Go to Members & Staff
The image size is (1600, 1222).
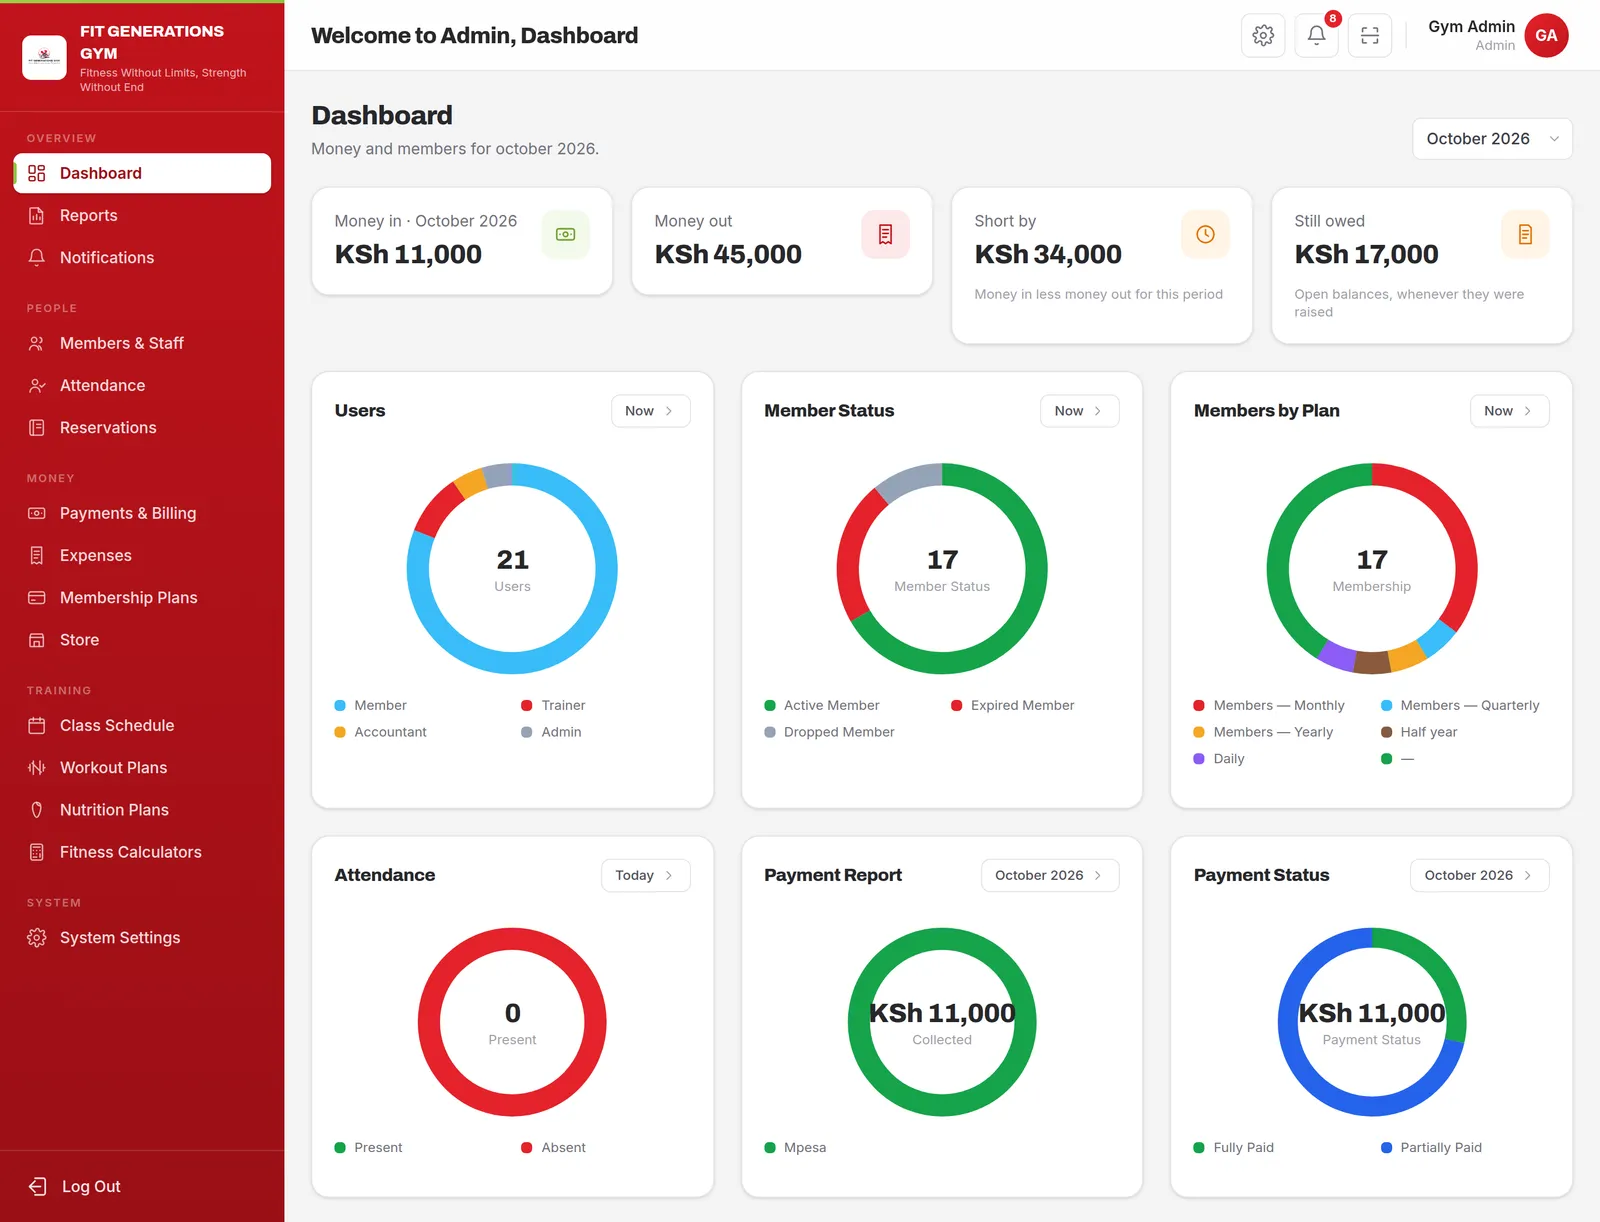[142, 343]
